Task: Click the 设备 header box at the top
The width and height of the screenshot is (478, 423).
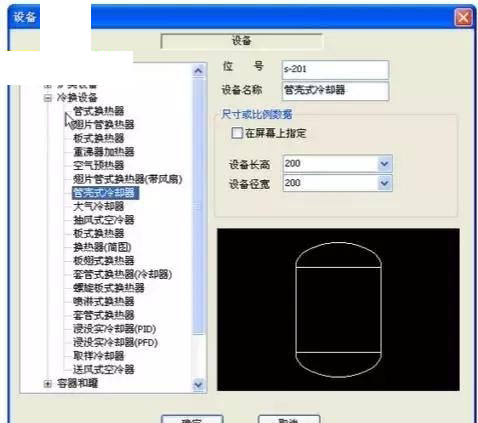Action: 242,41
